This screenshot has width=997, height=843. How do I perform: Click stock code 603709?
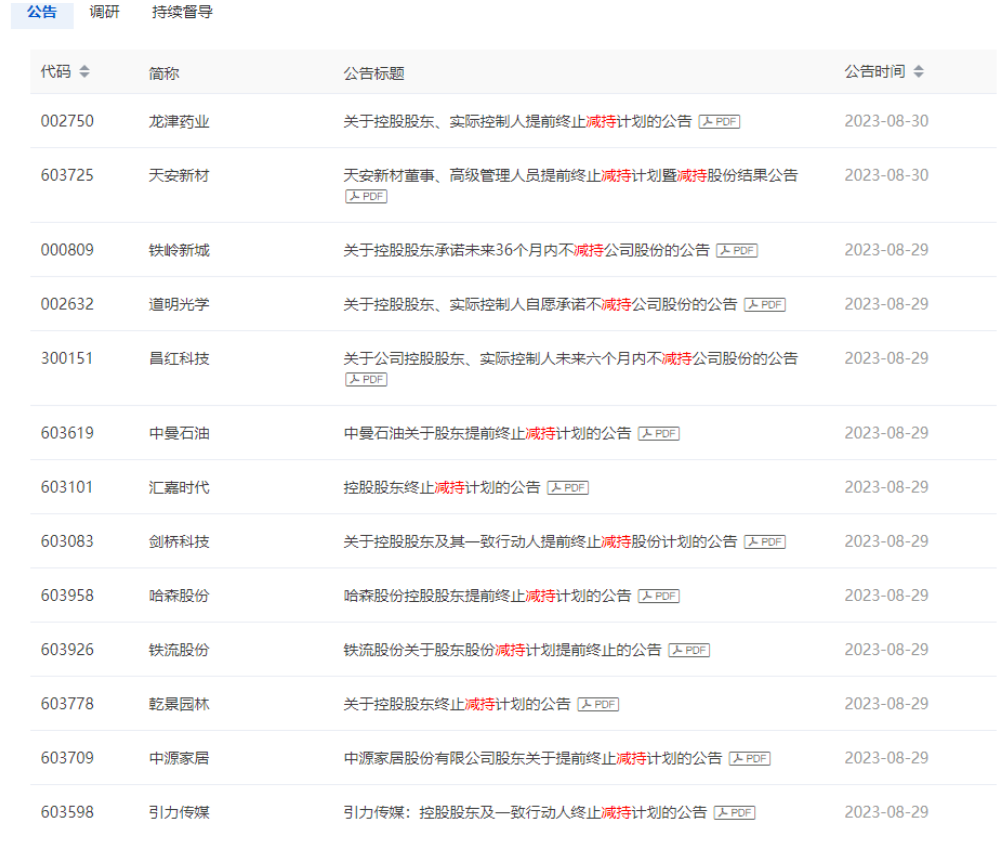tap(67, 758)
